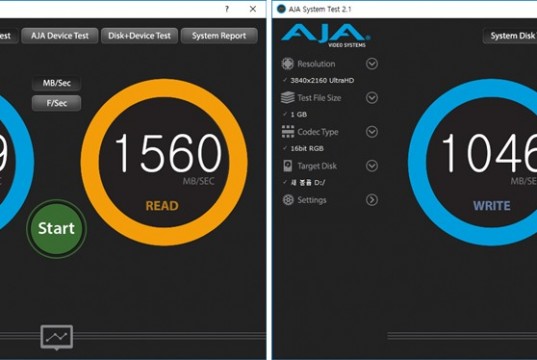
Task: Open the Settings arrow expander
Action: 372,200
